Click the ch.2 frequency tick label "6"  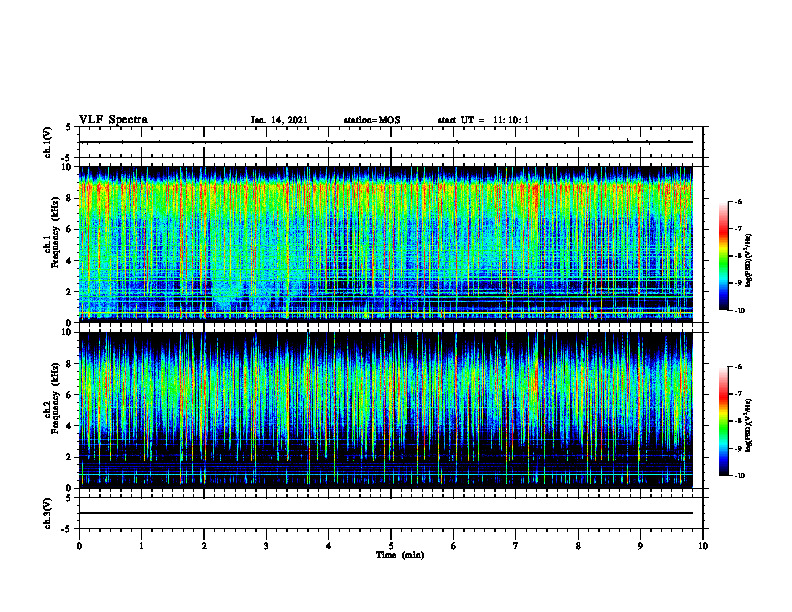(x=71, y=395)
